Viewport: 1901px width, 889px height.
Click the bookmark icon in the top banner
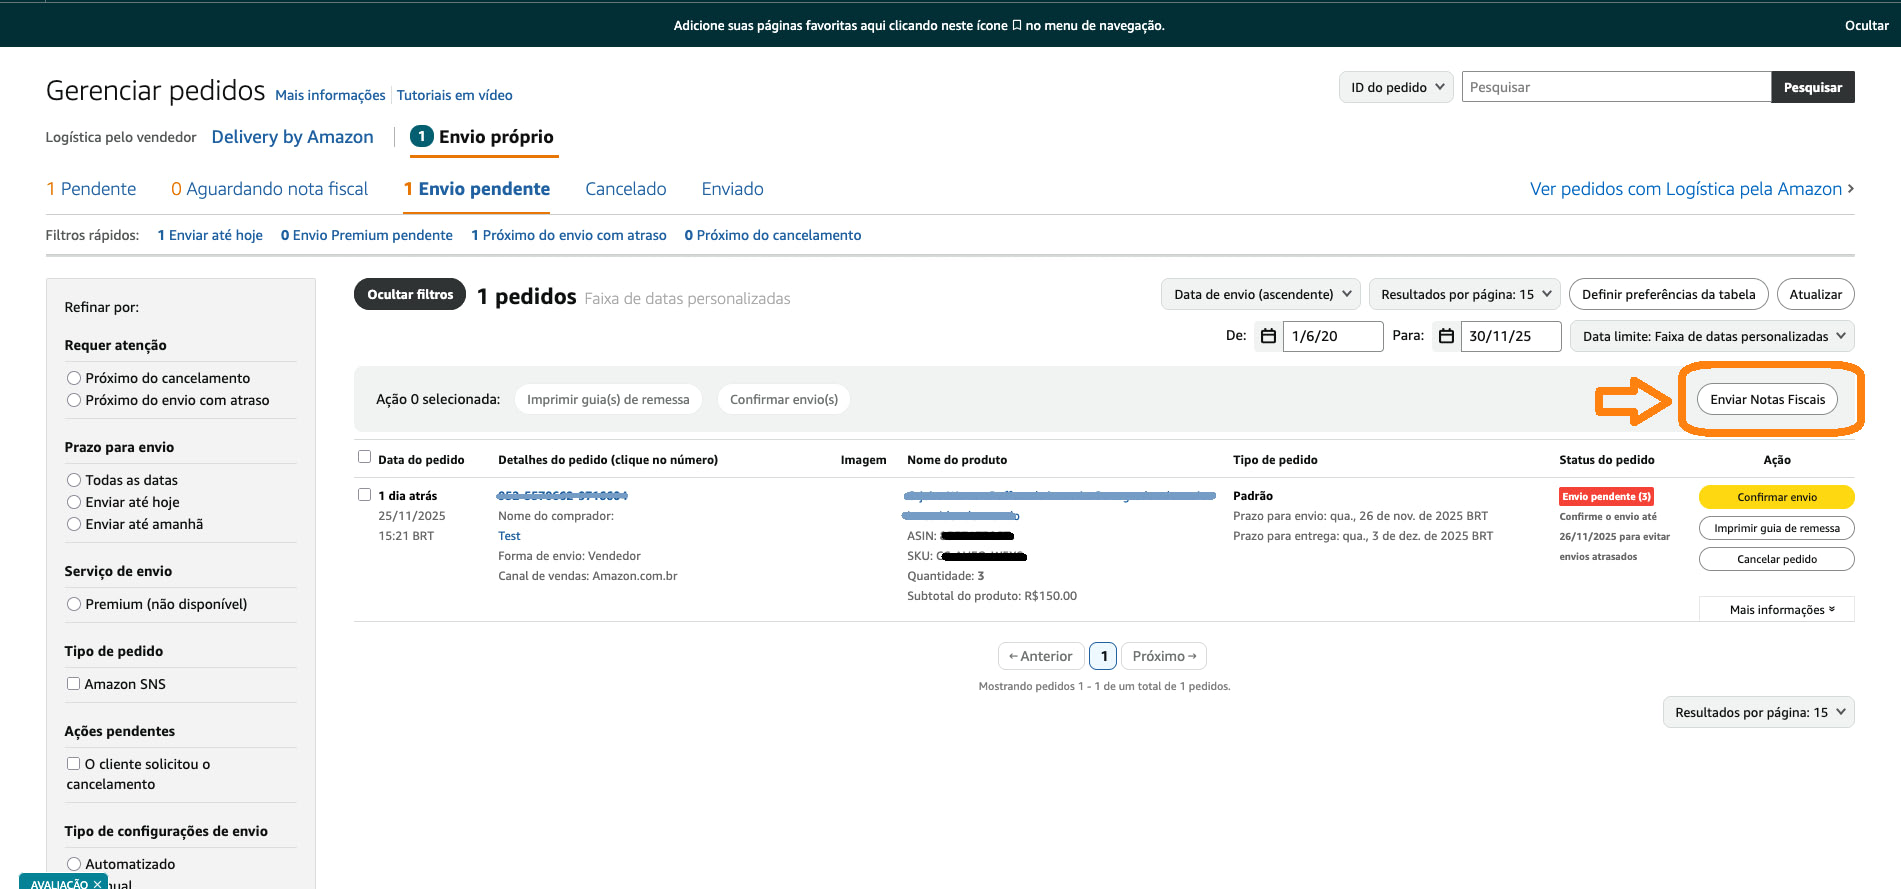pos(1017,26)
